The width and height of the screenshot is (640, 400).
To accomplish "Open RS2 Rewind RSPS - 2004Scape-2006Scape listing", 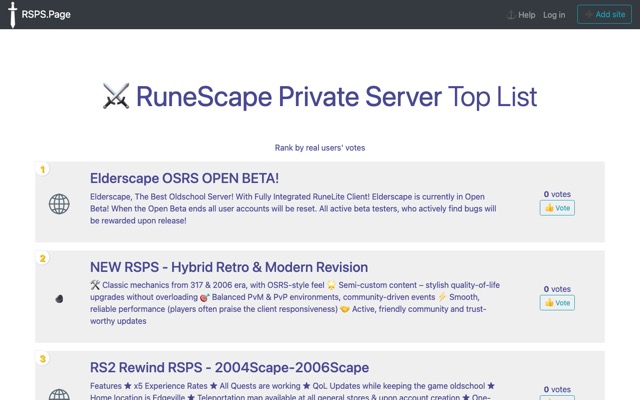I will click(x=229, y=368).
